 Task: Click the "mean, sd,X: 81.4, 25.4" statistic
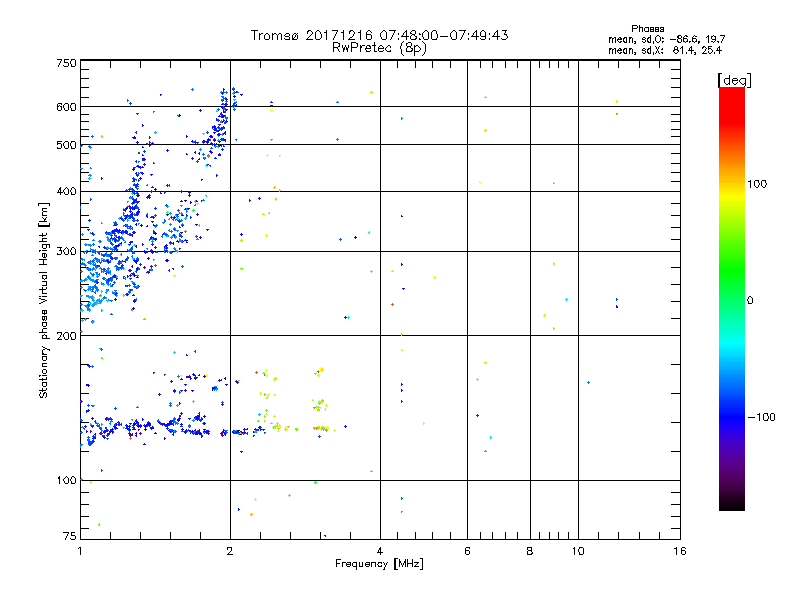click(665, 50)
